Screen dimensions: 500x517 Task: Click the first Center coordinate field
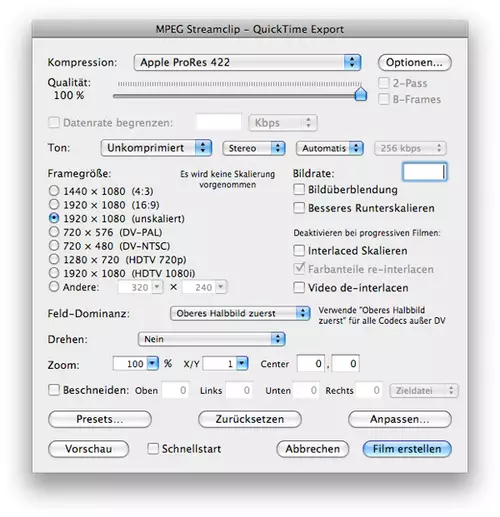311,363
